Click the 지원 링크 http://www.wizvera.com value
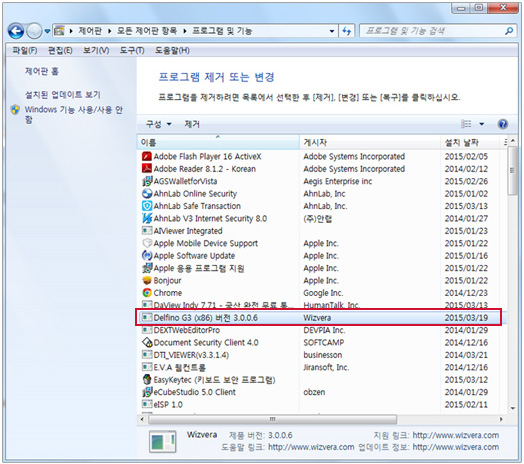The height and width of the screenshot is (464, 524). tap(455, 435)
